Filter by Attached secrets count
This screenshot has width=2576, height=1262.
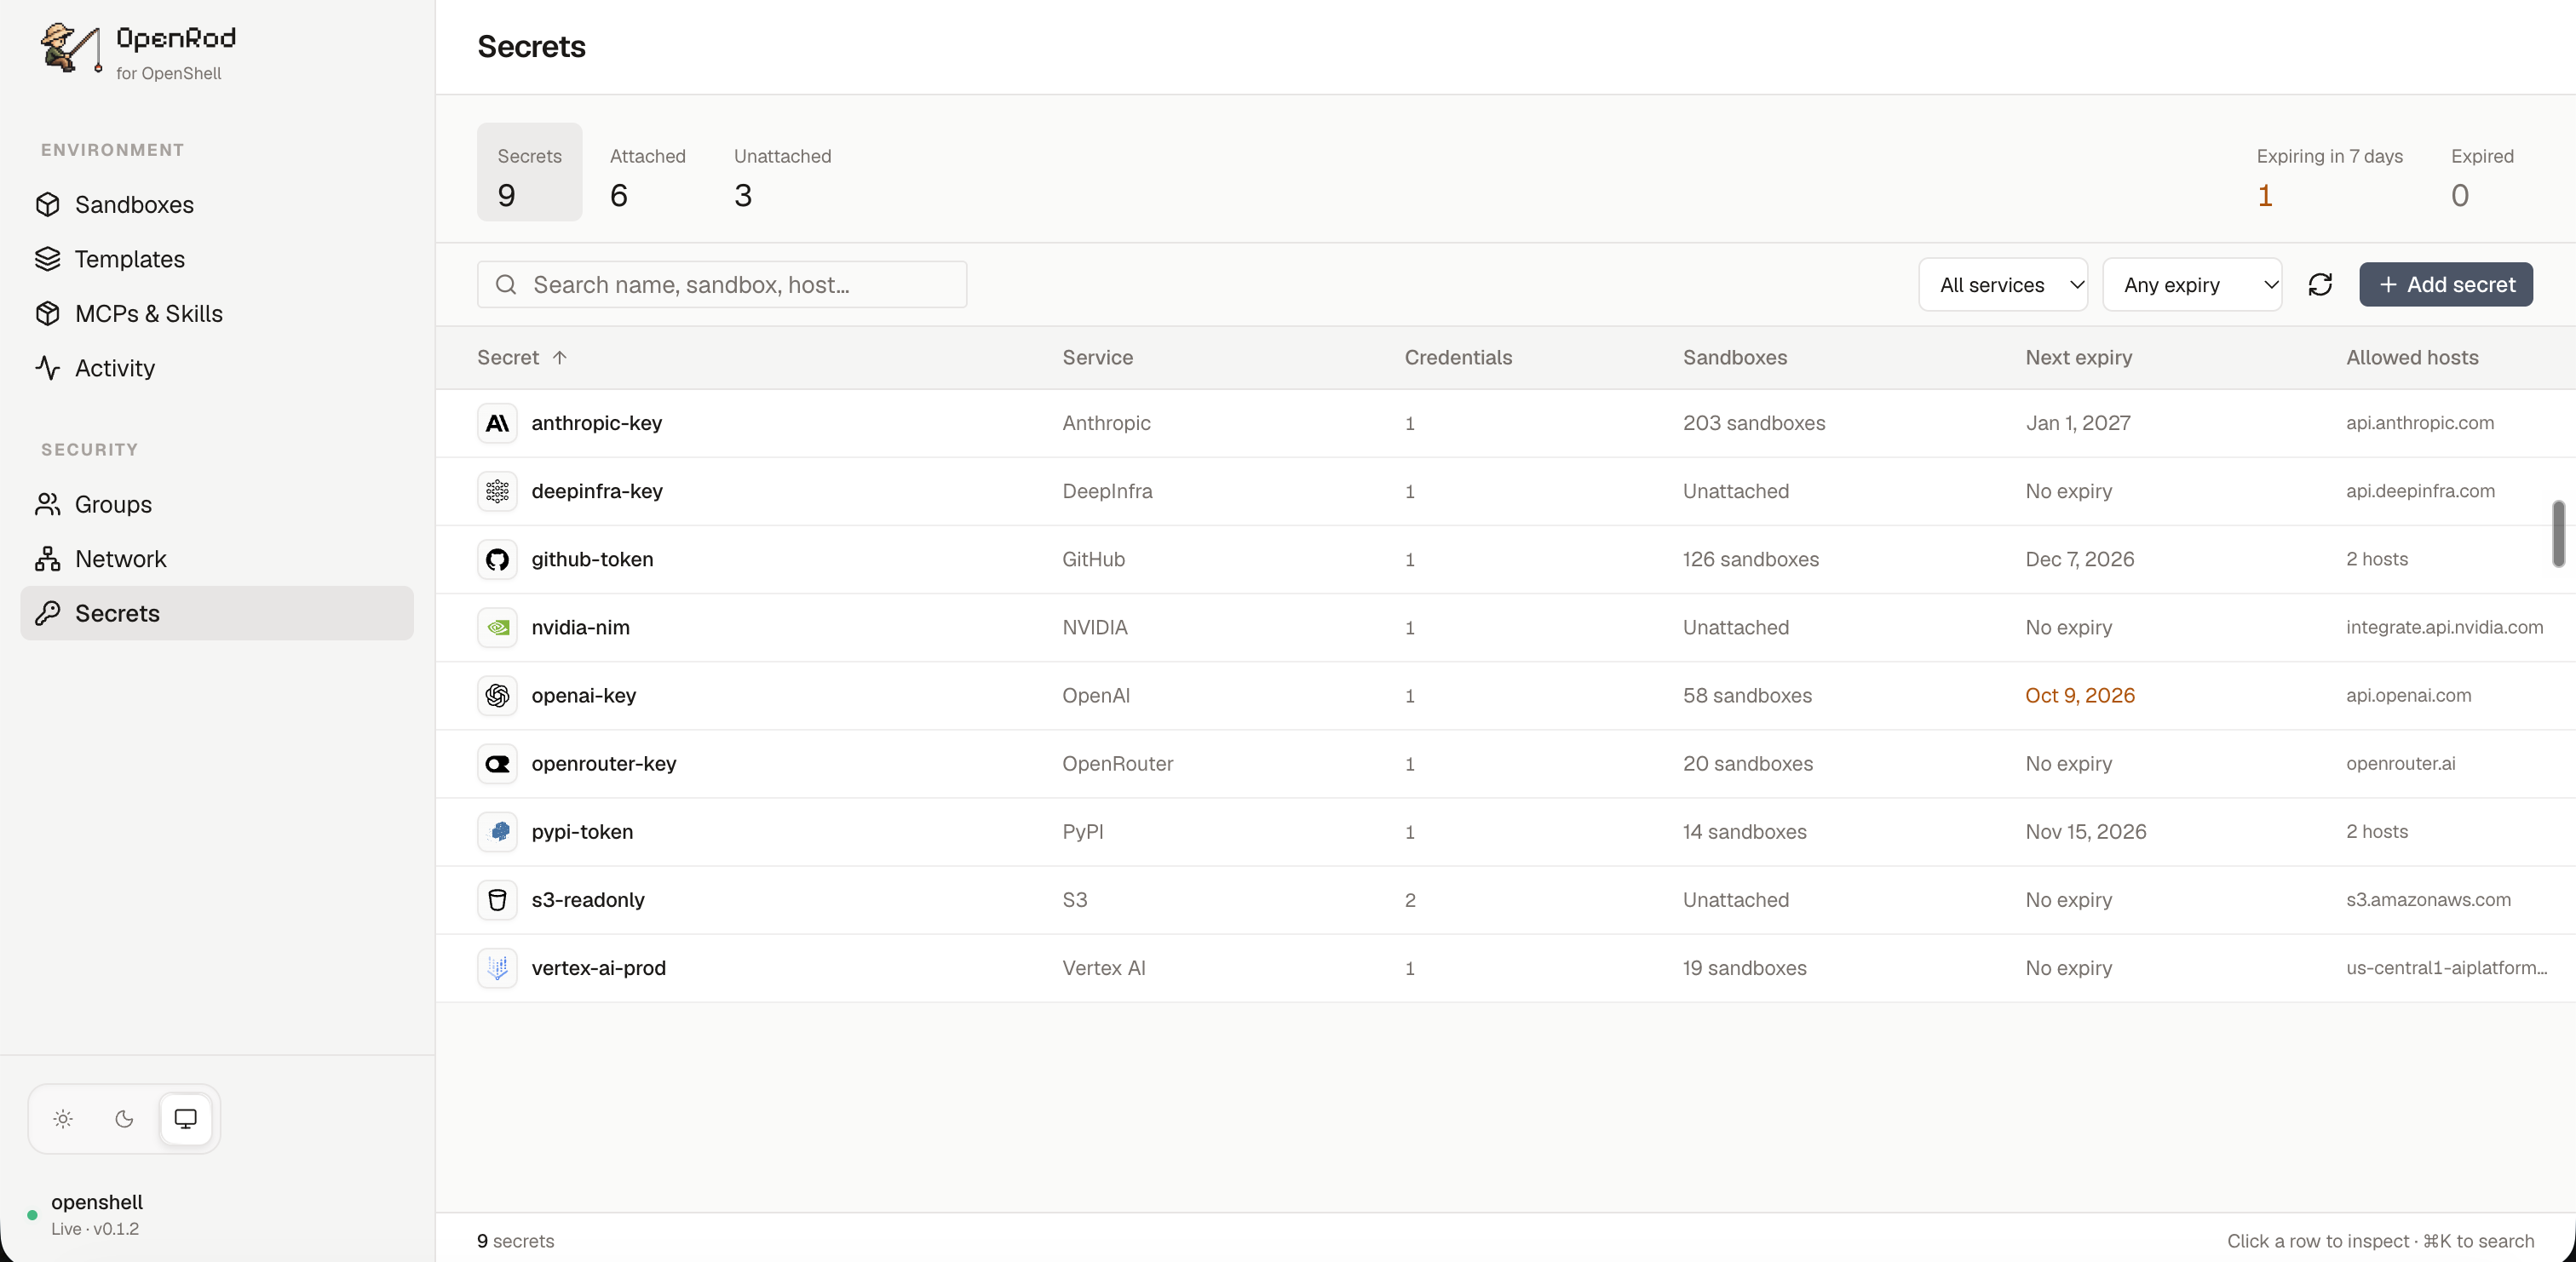pos(647,172)
